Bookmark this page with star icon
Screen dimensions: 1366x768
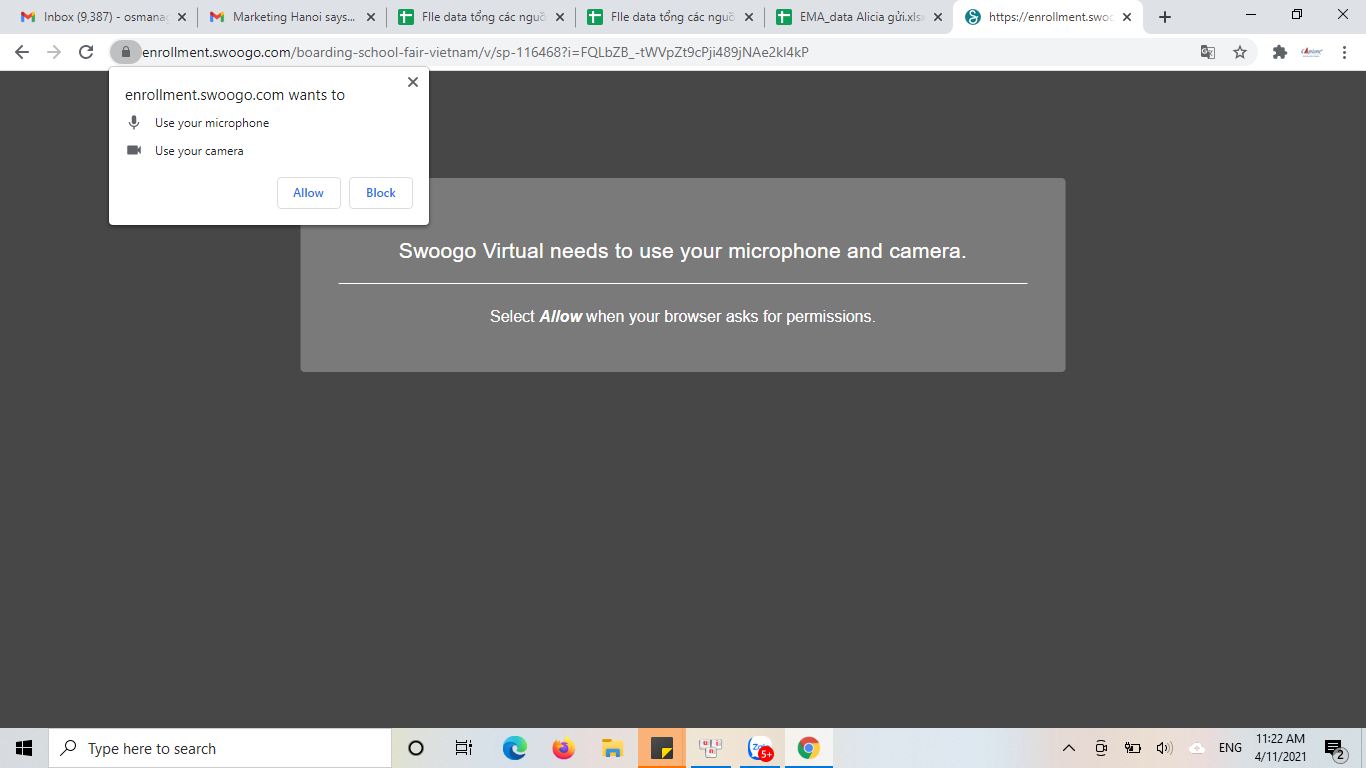tap(1240, 52)
